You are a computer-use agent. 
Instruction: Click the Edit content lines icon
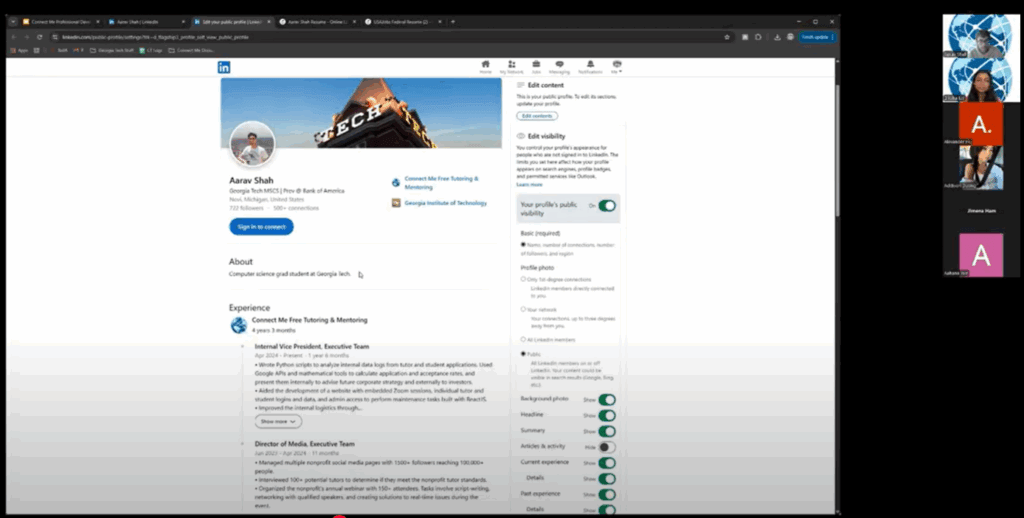pos(520,85)
